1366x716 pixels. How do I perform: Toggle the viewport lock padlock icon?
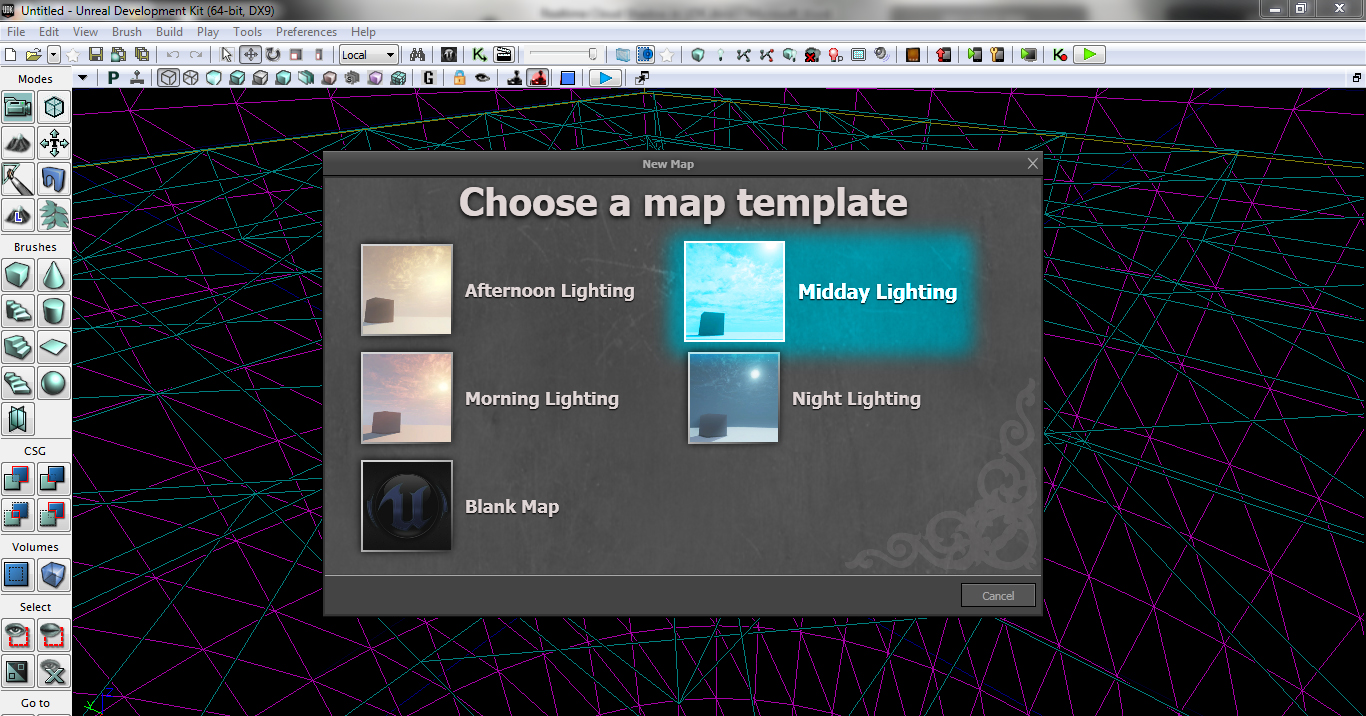(459, 78)
